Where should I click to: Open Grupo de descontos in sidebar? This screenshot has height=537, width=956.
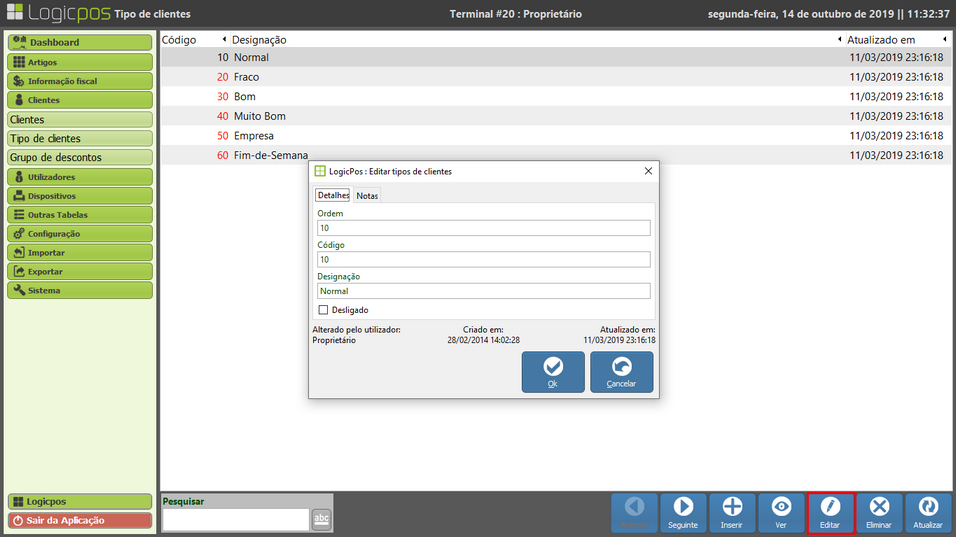tap(80, 158)
